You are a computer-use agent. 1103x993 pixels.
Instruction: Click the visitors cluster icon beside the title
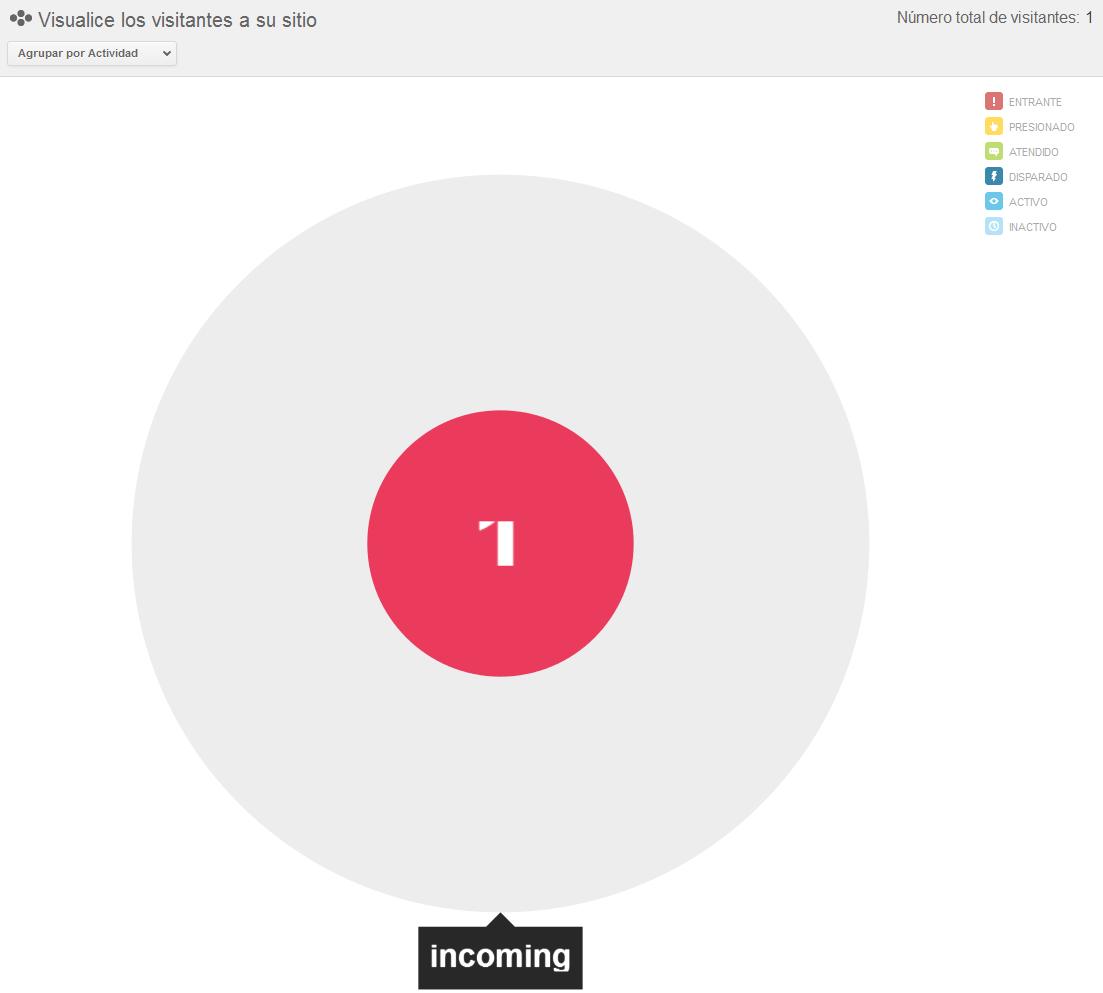[21, 18]
